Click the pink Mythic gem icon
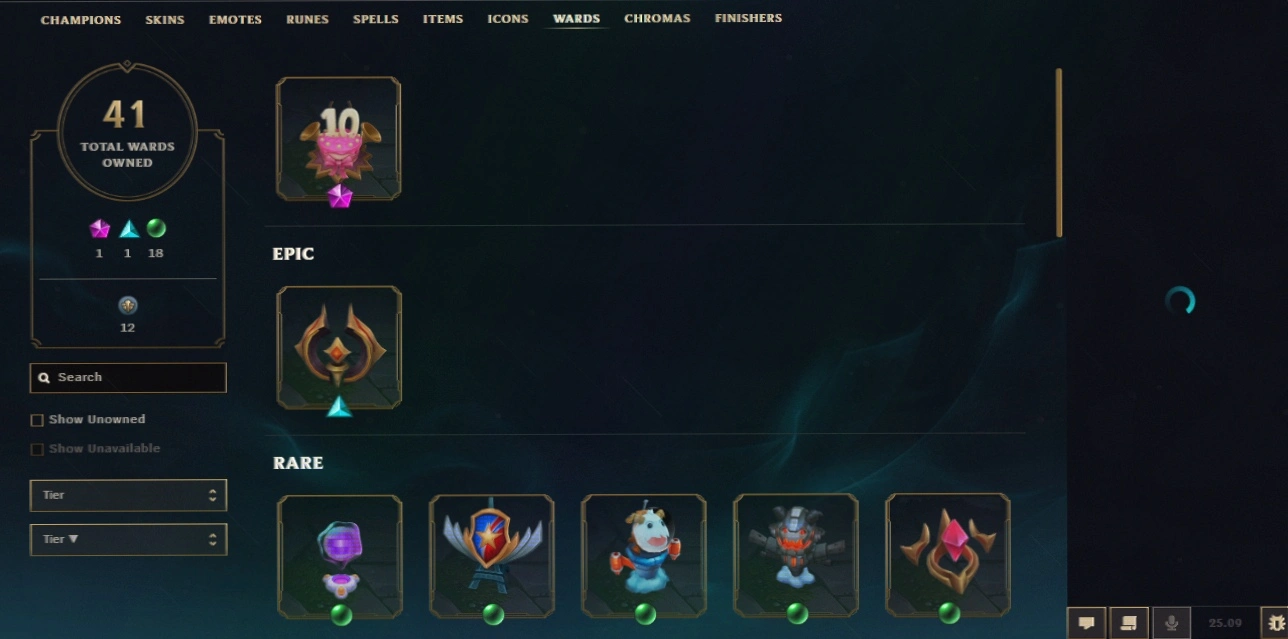Screen dimensions: 1288x639 [x=99, y=229]
